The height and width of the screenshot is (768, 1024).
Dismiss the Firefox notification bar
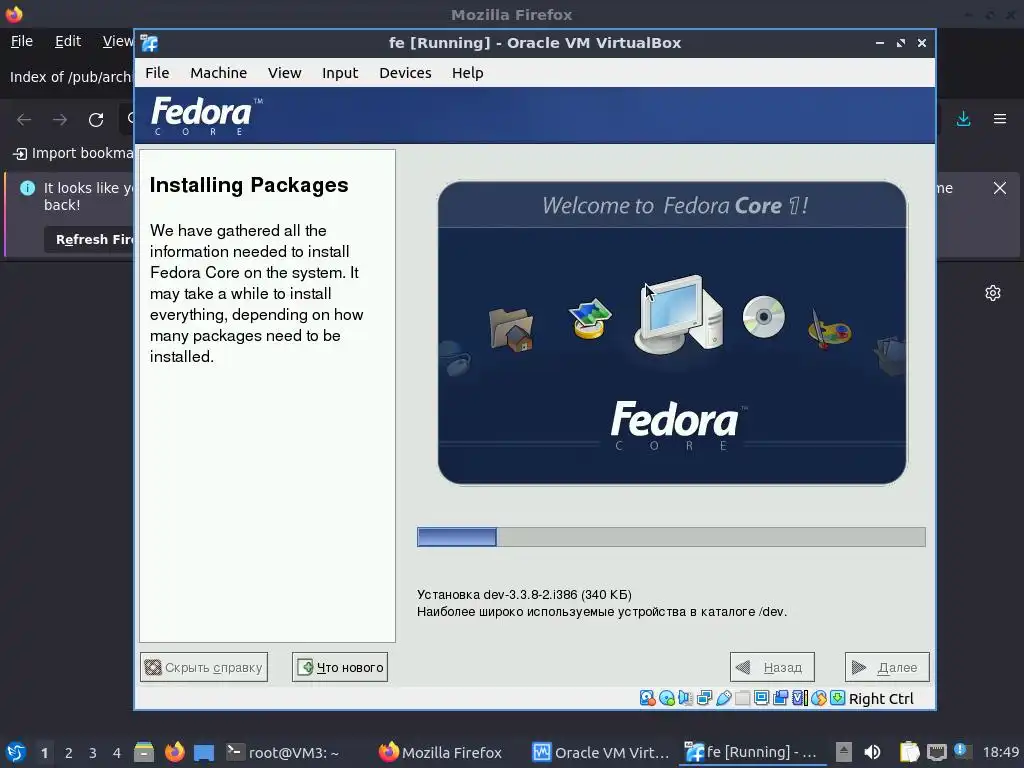1000,188
